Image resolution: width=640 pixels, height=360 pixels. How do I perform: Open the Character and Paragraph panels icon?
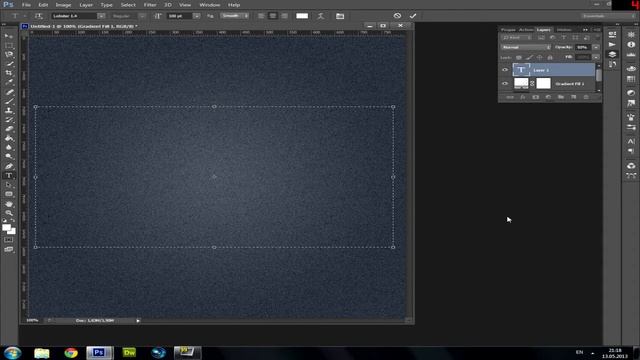click(x=340, y=16)
